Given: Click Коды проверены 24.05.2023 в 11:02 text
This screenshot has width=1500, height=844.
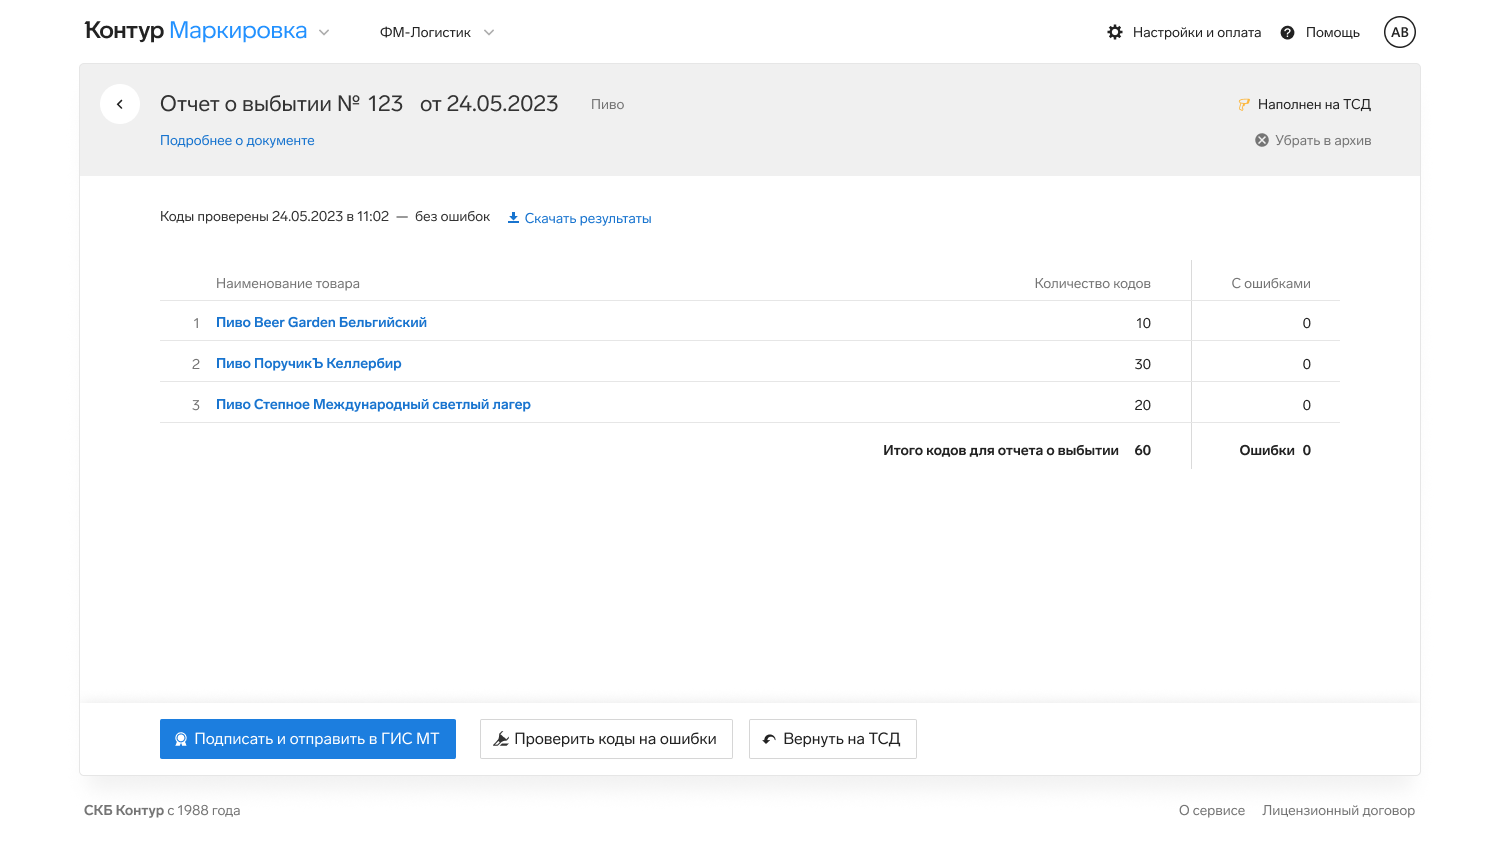Looking at the screenshot, I should [x=274, y=216].
